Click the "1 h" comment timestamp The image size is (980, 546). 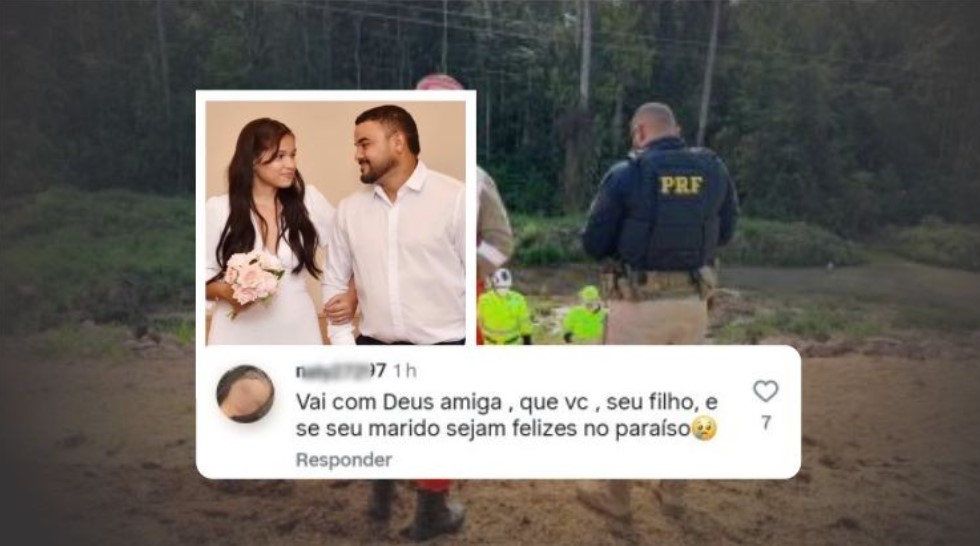pyautogui.click(x=404, y=370)
